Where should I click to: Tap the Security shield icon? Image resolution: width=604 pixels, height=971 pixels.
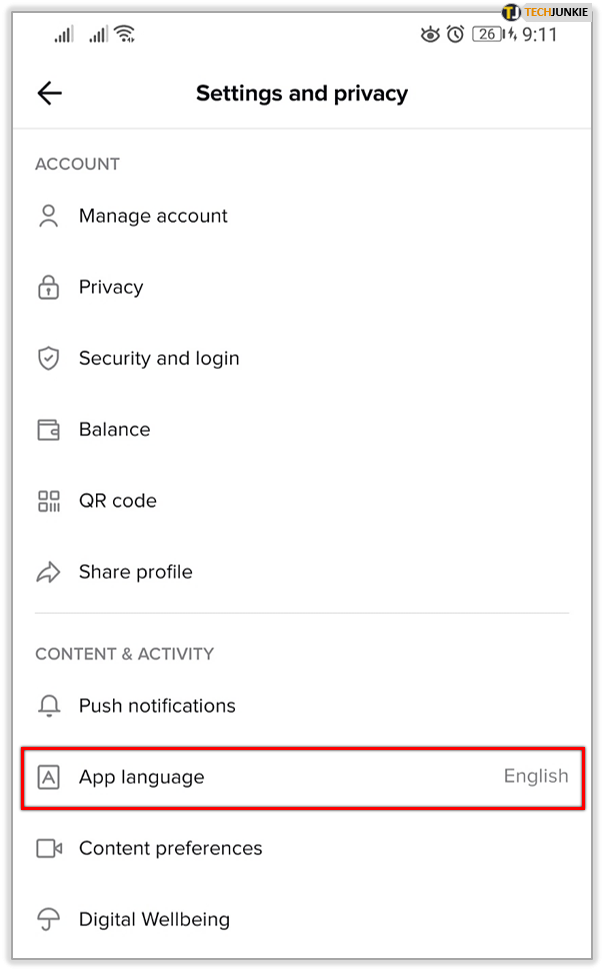pyautogui.click(x=48, y=358)
